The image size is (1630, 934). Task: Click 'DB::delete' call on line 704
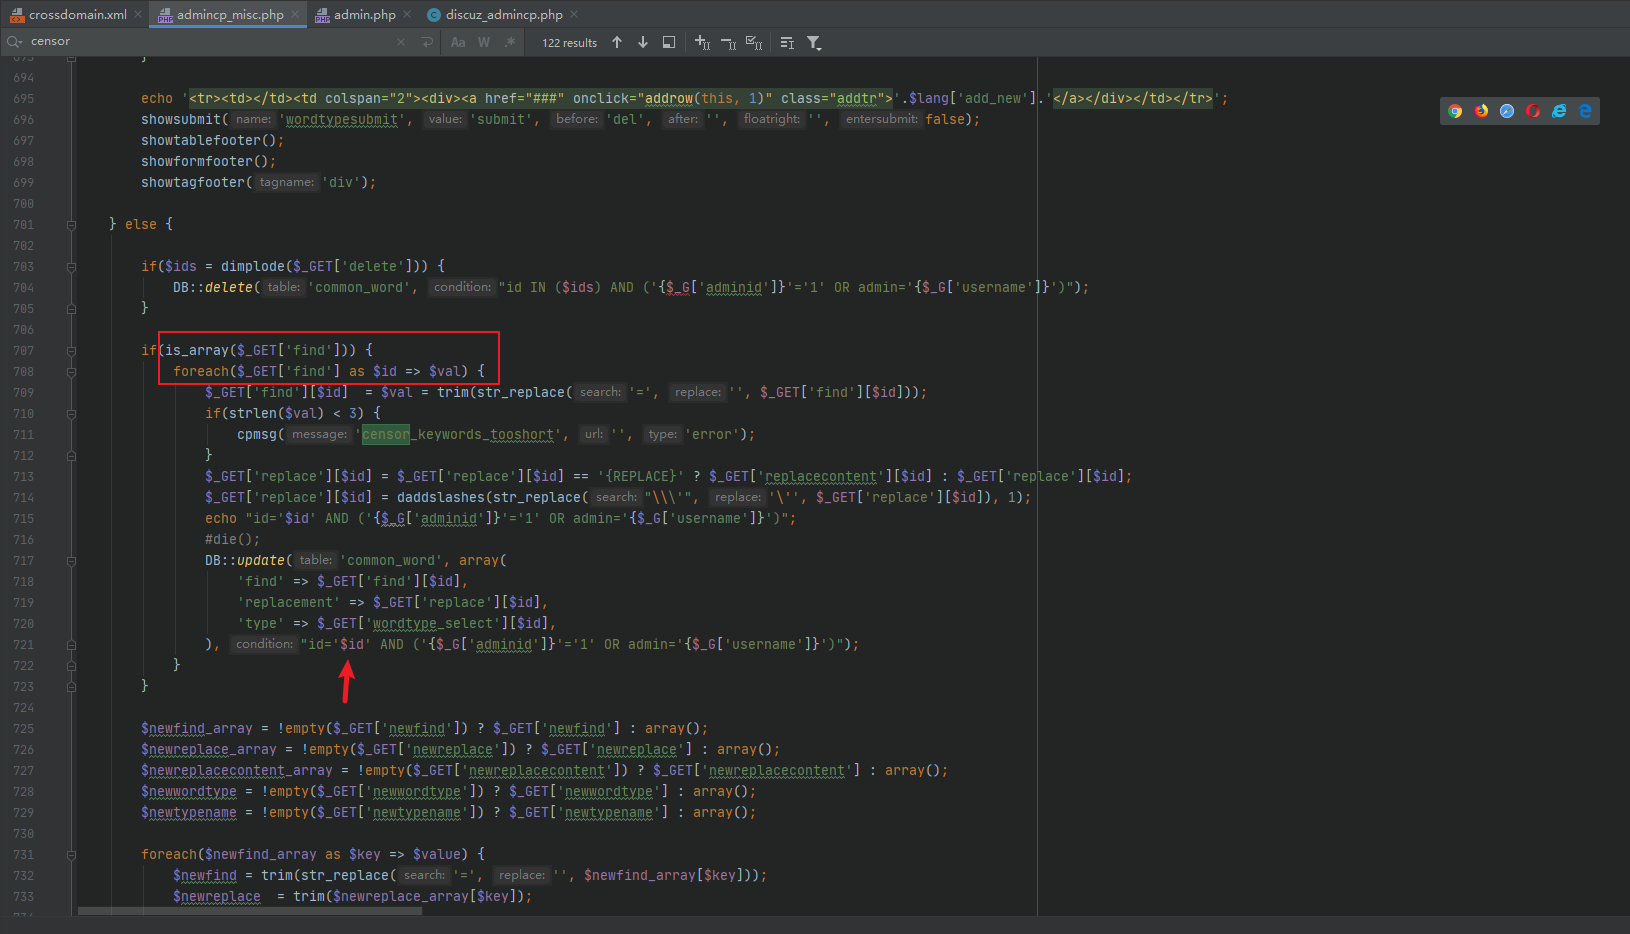coord(213,288)
